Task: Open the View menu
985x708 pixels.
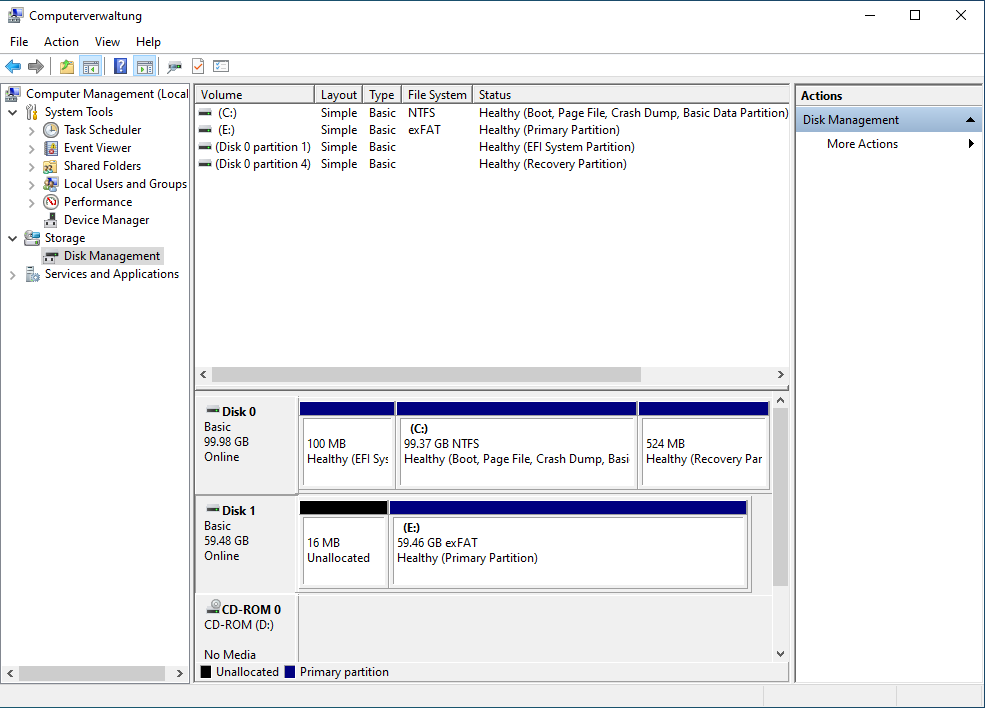Action: pyautogui.click(x=107, y=42)
